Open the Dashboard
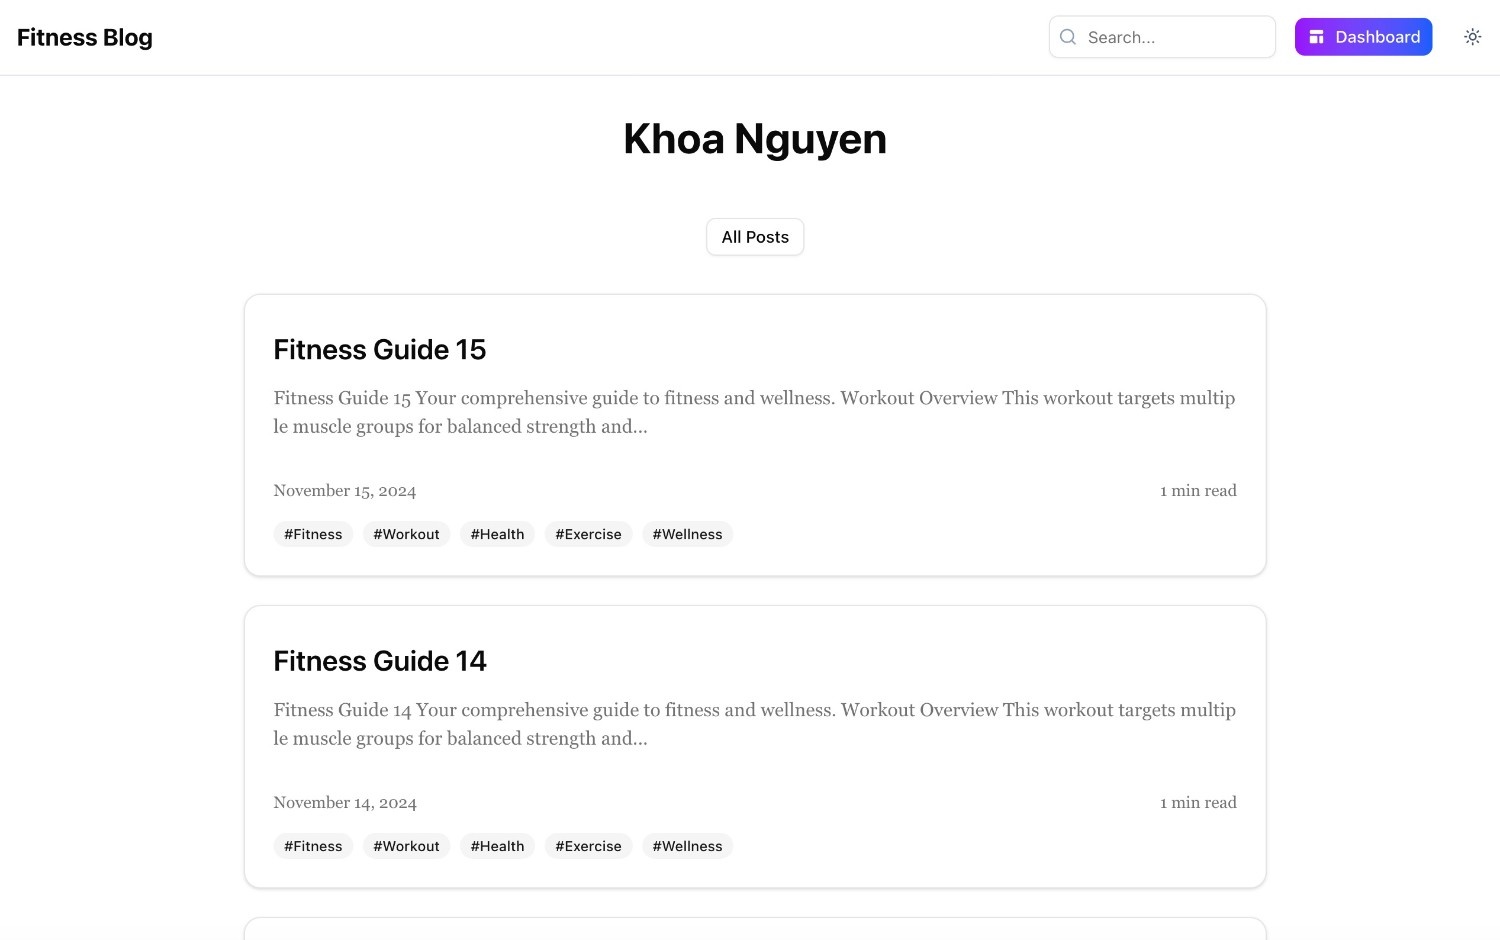Viewport: 1500px width, 940px height. [x=1363, y=36]
